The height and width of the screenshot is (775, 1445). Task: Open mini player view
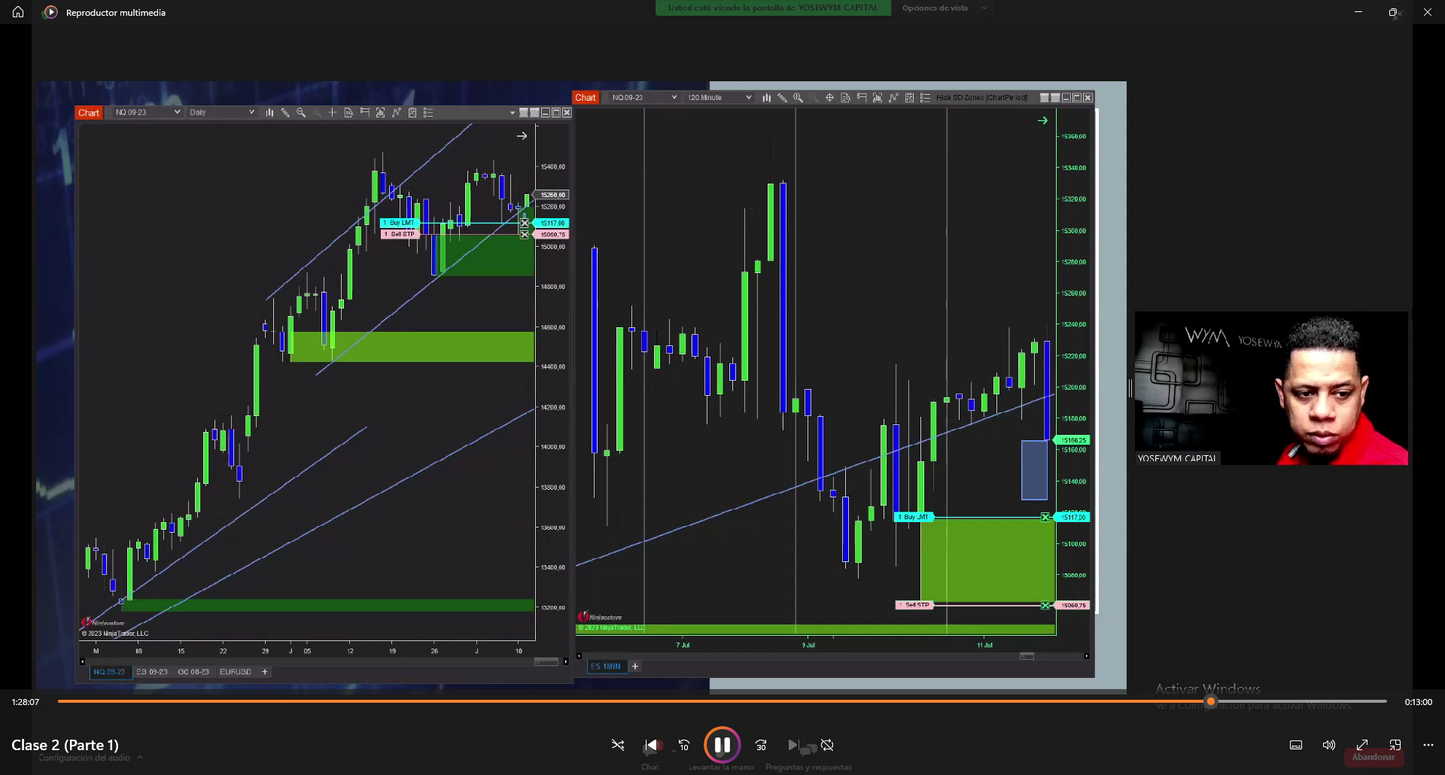coord(1395,745)
